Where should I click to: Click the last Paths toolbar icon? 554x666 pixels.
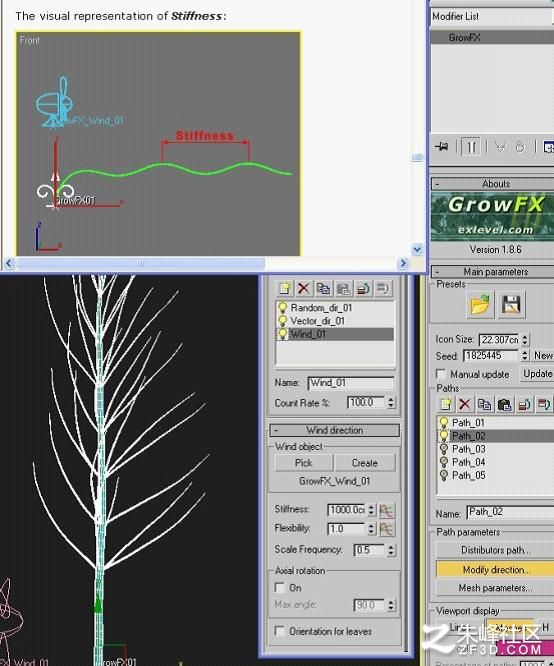coord(544,404)
